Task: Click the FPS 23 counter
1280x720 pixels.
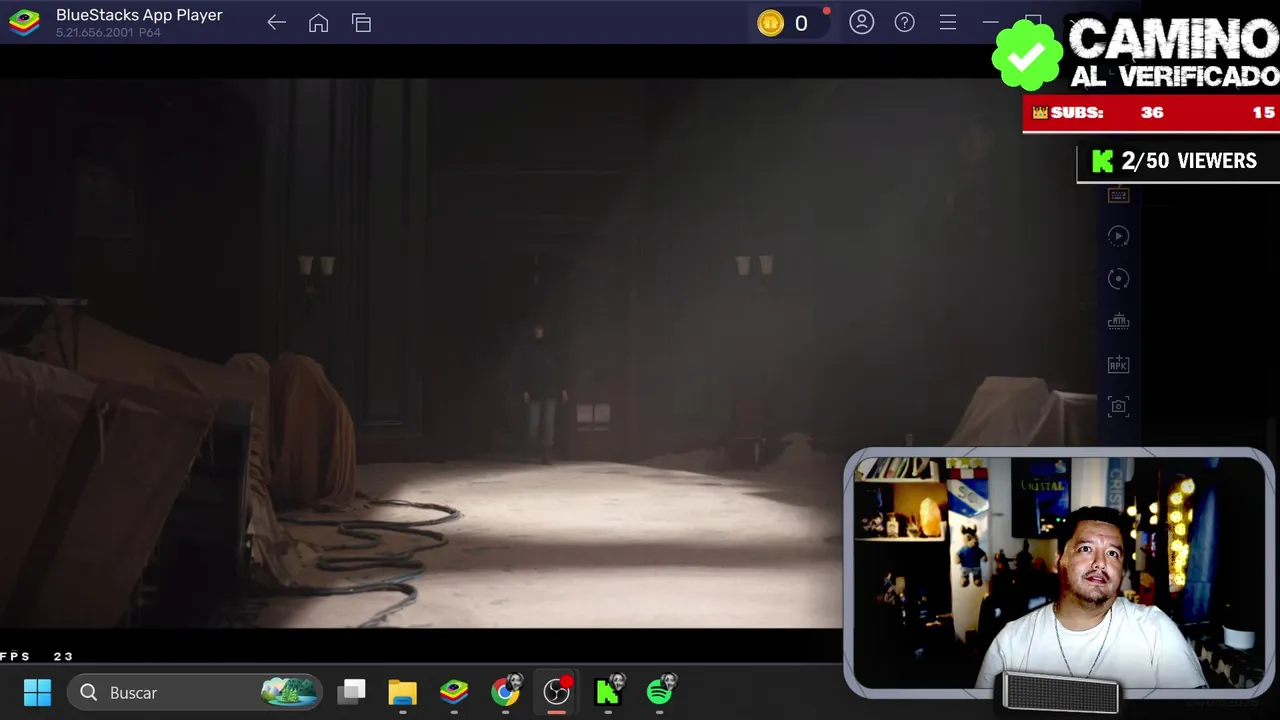Action: pyautogui.click(x=37, y=657)
